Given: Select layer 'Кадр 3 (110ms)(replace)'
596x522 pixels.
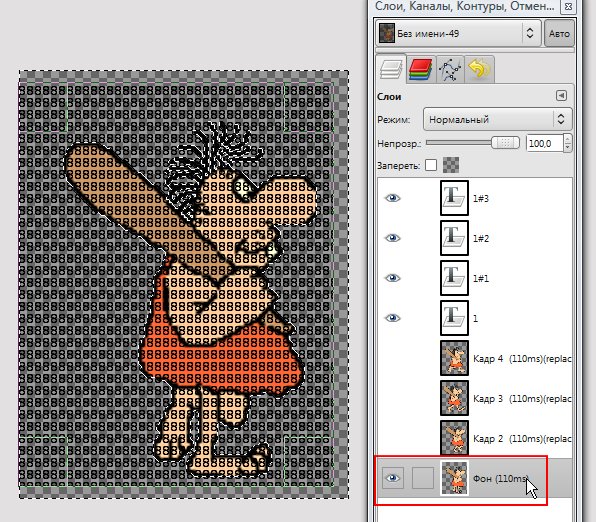Looking at the screenshot, I should 522,398.
